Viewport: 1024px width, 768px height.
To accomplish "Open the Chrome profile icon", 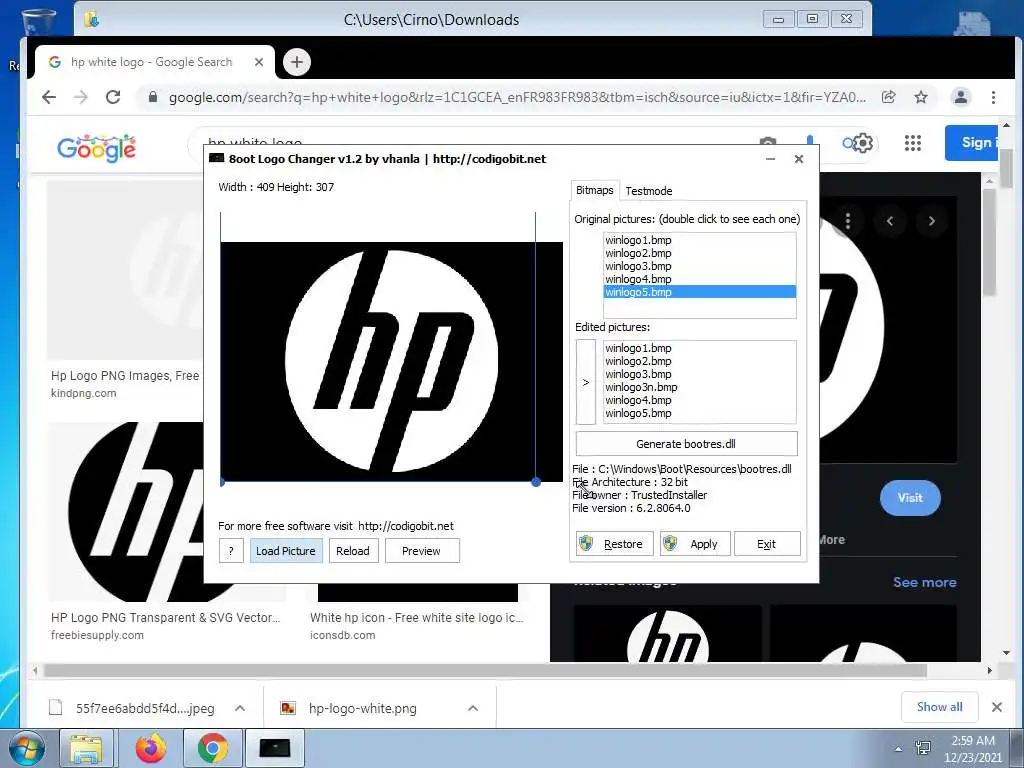I will (961, 97).
